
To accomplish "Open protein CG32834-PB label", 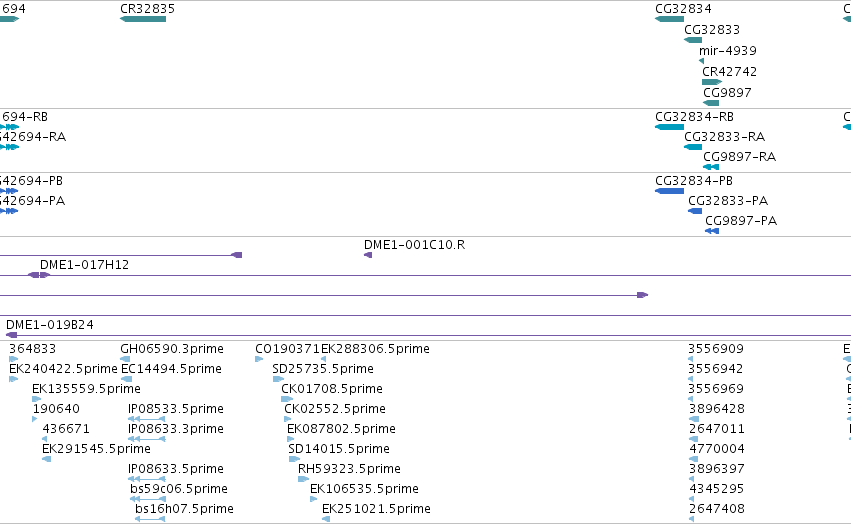I will 694,181.
